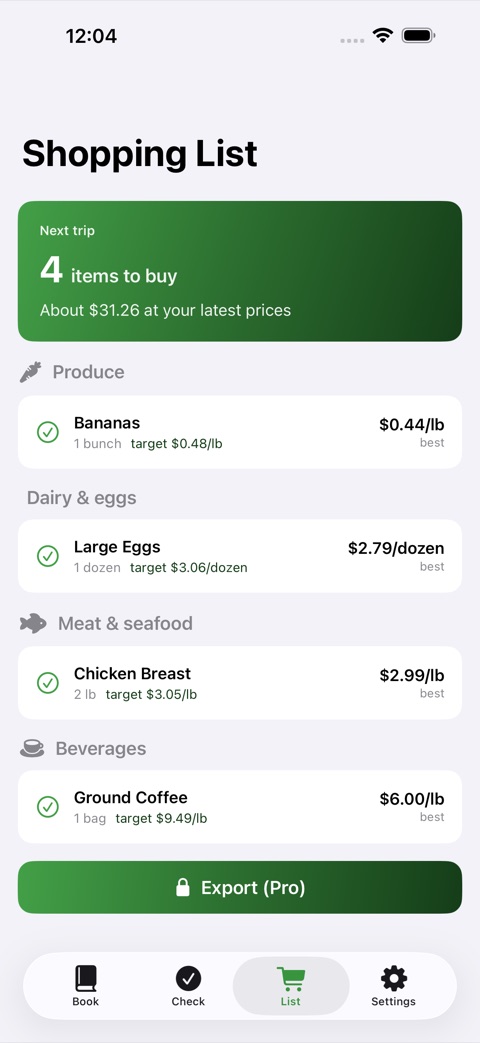Tap the Check tab checkmark icon

188,978
